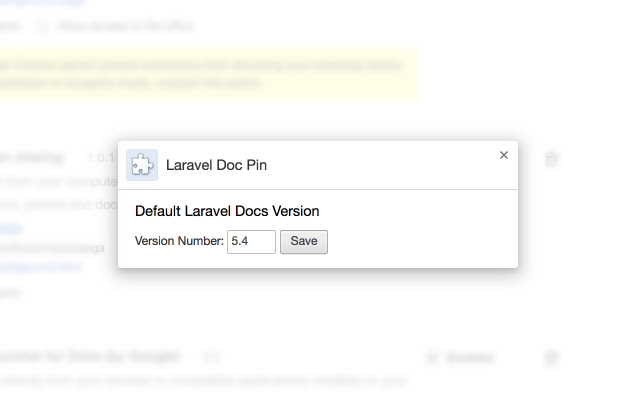Click the trash icon right of the dialog
This screenshot has height=400, width=640.
pos(551,159)
